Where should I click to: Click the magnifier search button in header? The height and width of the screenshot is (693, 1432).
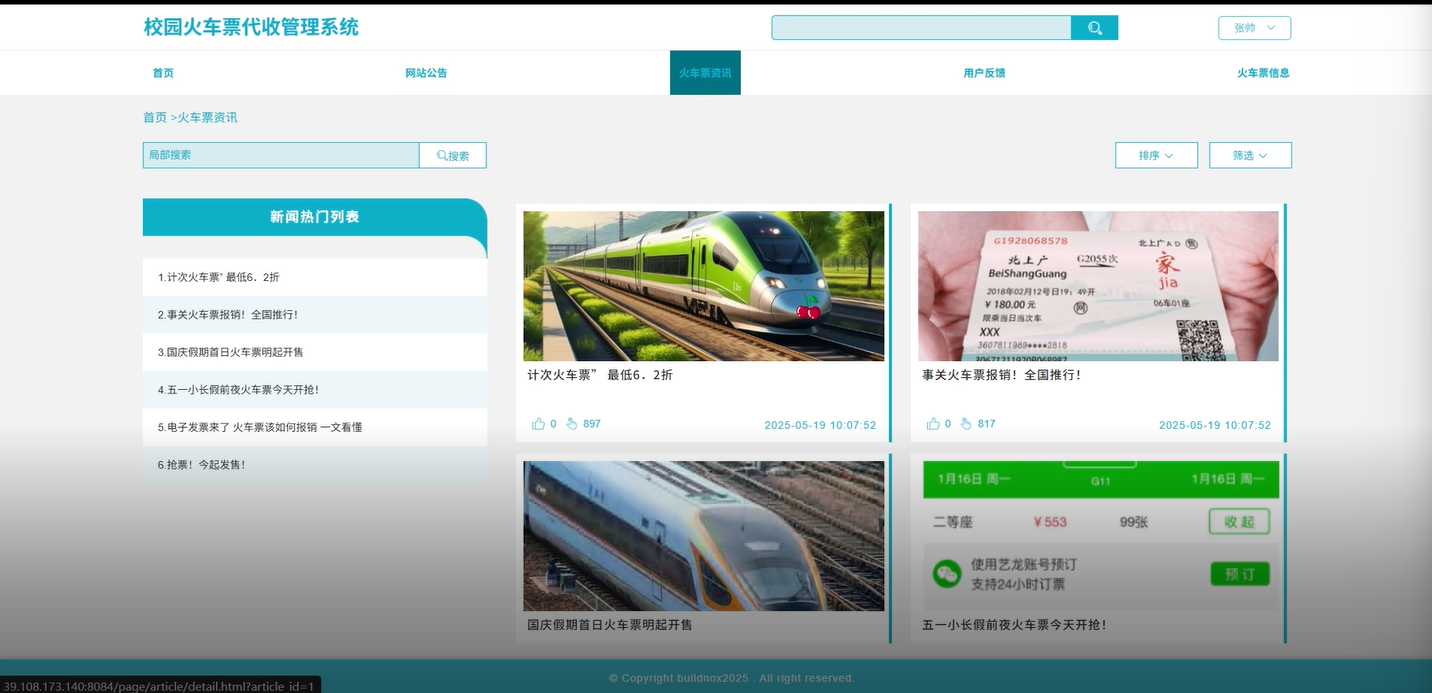click(1094, 28)
